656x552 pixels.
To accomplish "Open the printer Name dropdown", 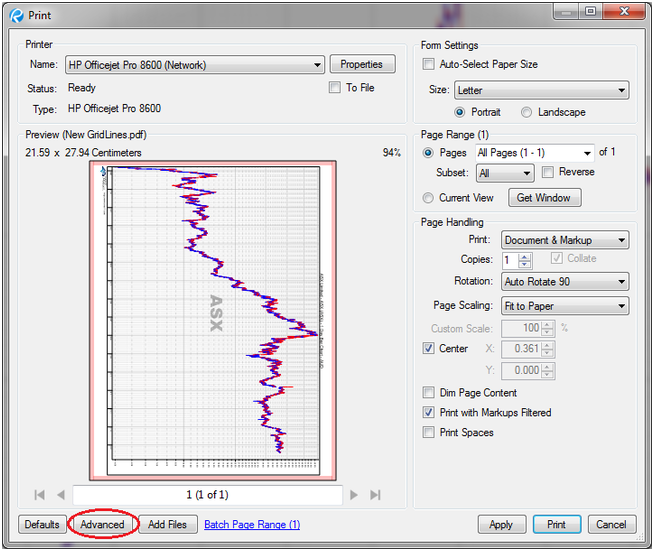I will pyautogui.click(x=318, y=65).
